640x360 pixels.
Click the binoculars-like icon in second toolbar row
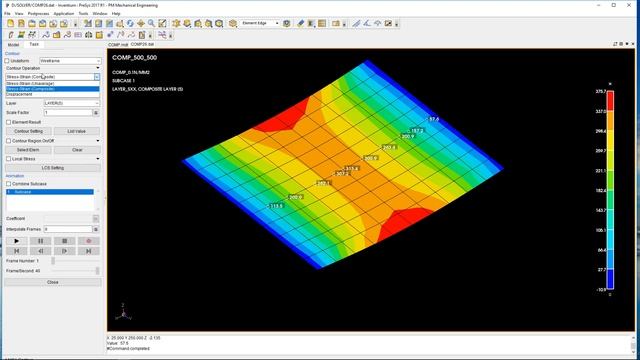coord(88,35)
